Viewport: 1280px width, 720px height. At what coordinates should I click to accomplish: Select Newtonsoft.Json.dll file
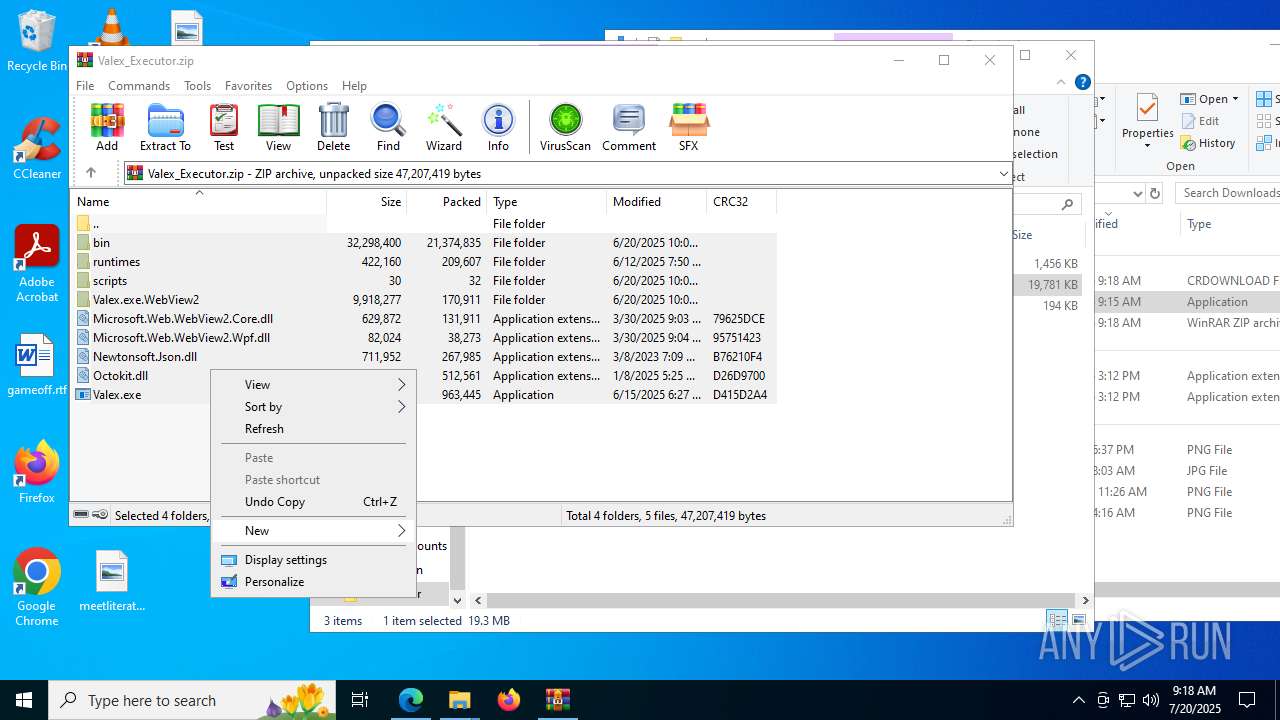(424, 356)
